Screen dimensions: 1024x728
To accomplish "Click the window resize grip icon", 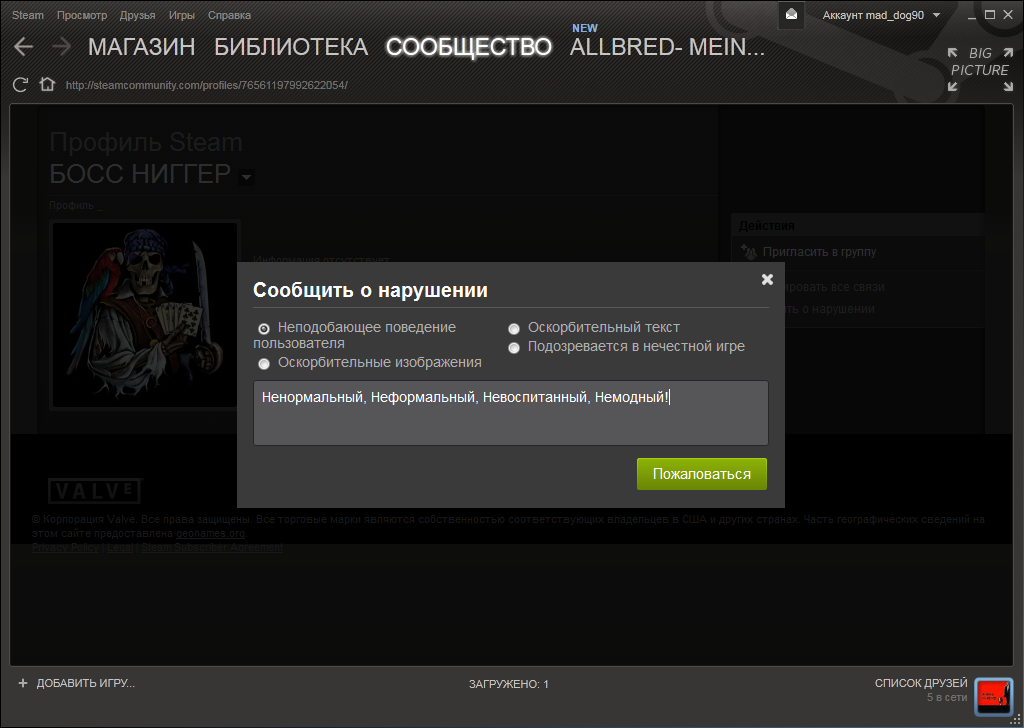I will [x=1016, y=720].
